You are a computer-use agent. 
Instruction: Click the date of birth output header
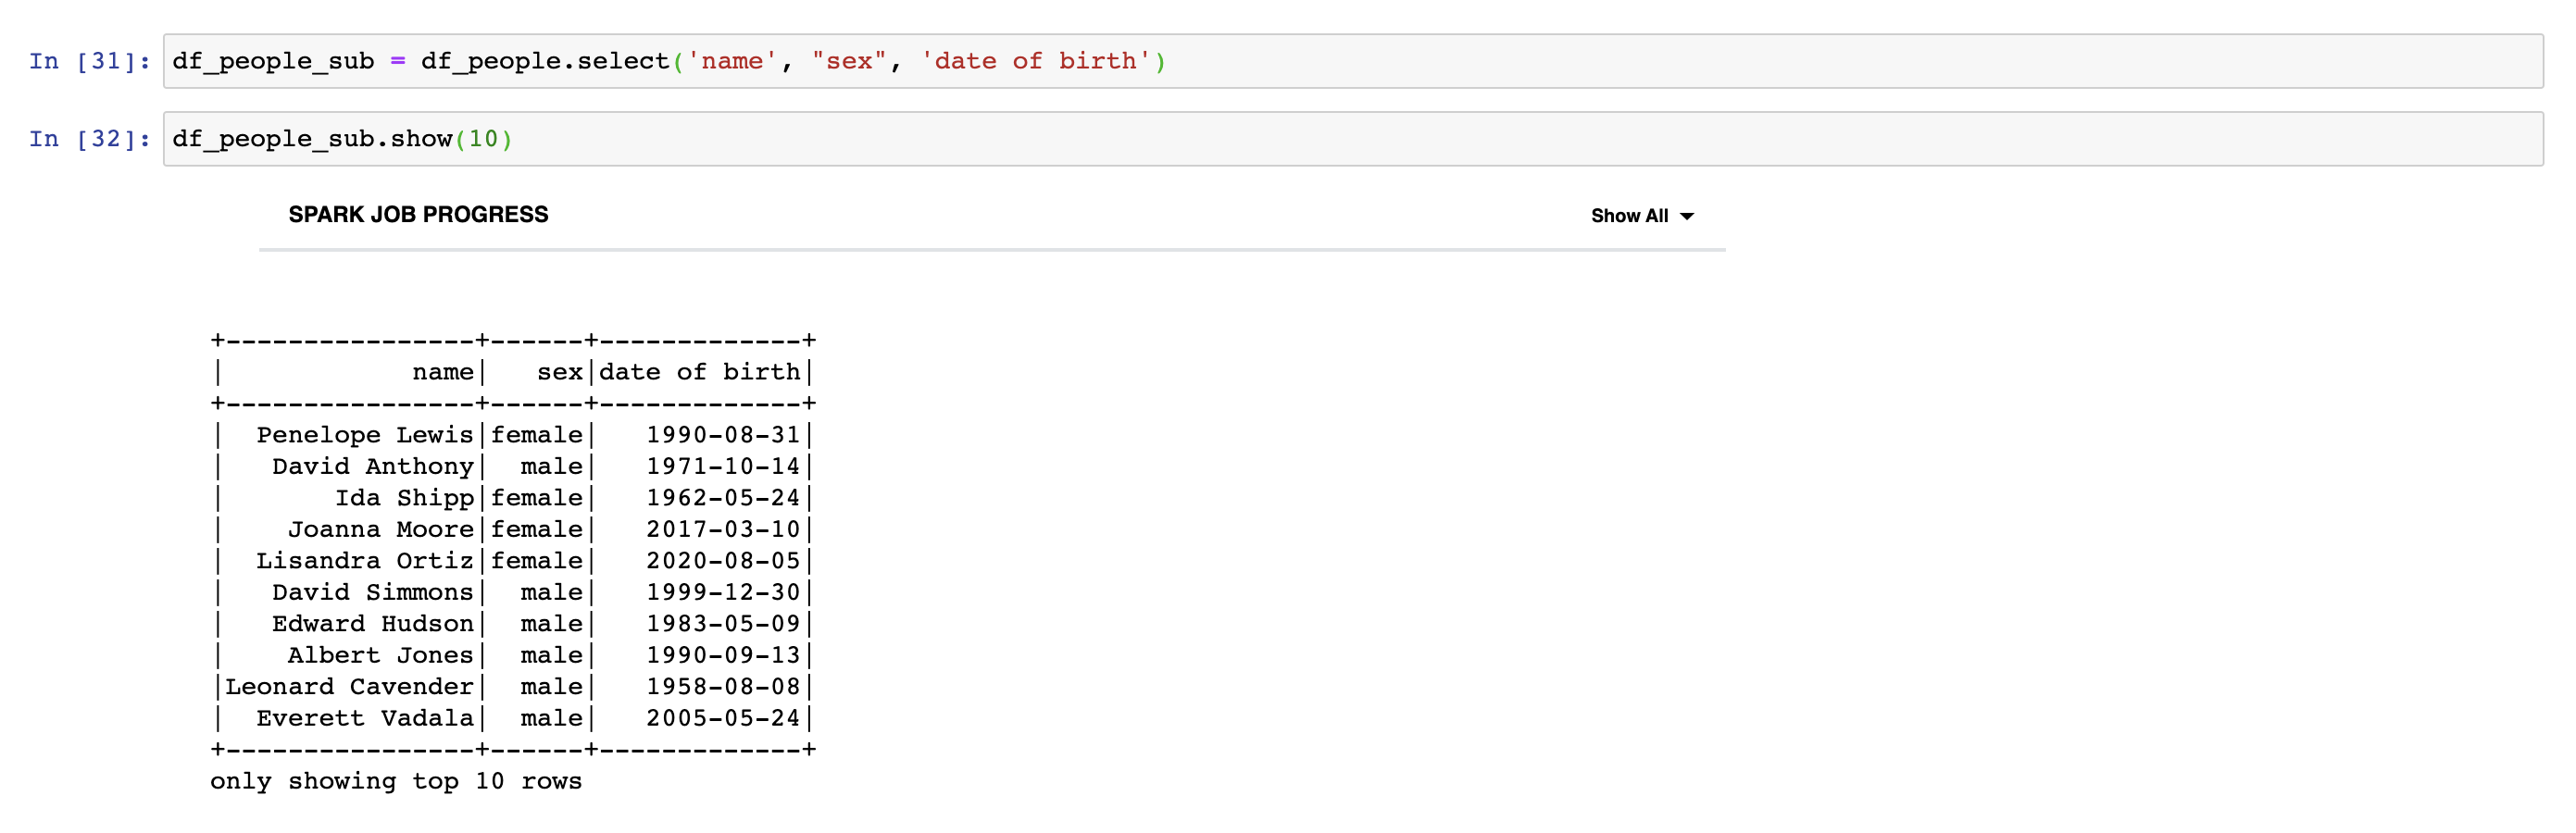(700, 372)
